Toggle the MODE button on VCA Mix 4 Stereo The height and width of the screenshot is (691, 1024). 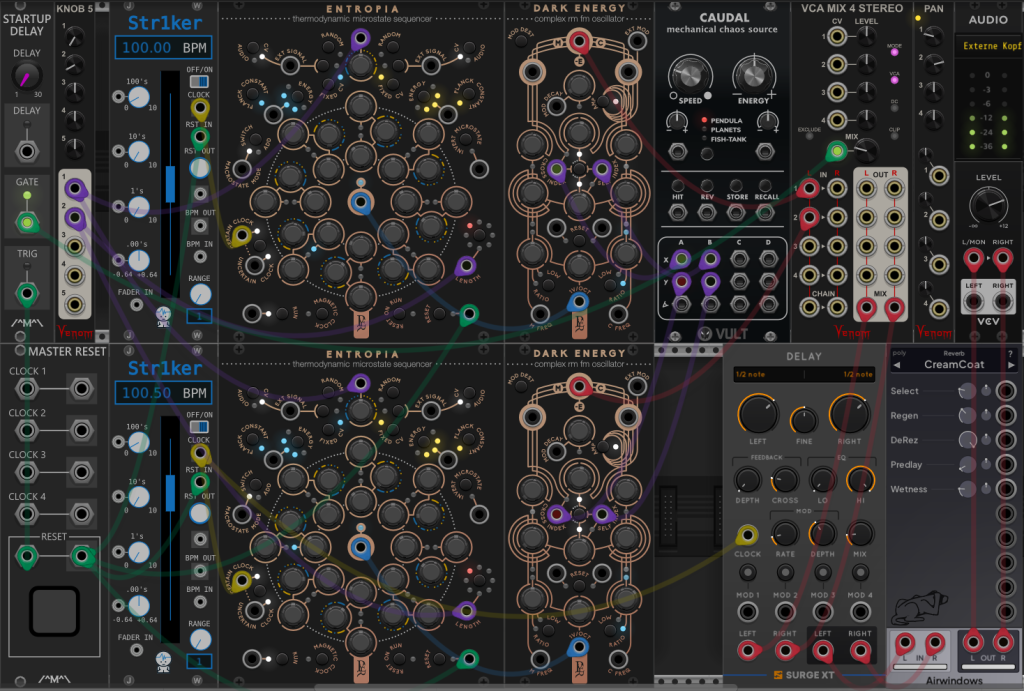pyautogui.click(x=894, y=52)
